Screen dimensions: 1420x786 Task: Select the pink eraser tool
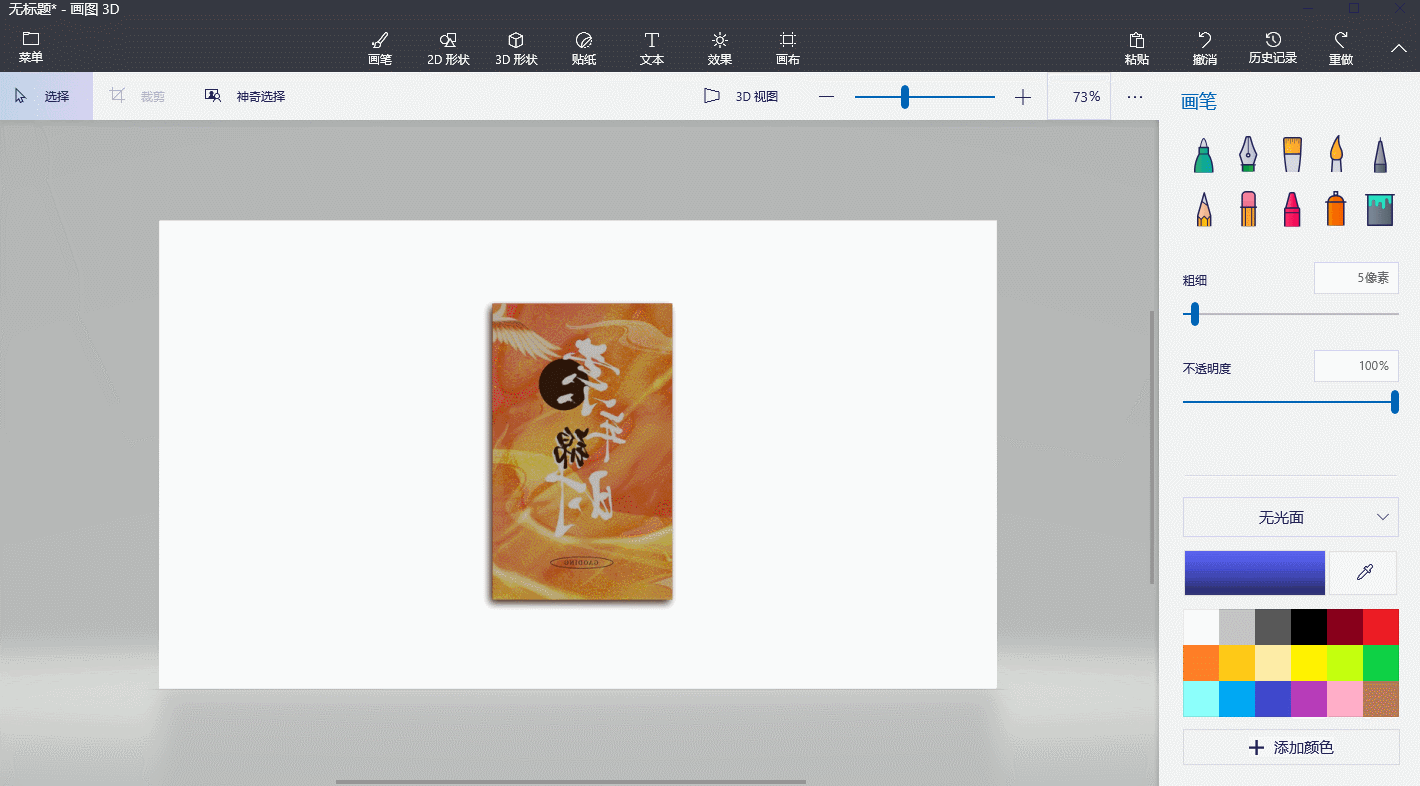[x=1248, y=209]
